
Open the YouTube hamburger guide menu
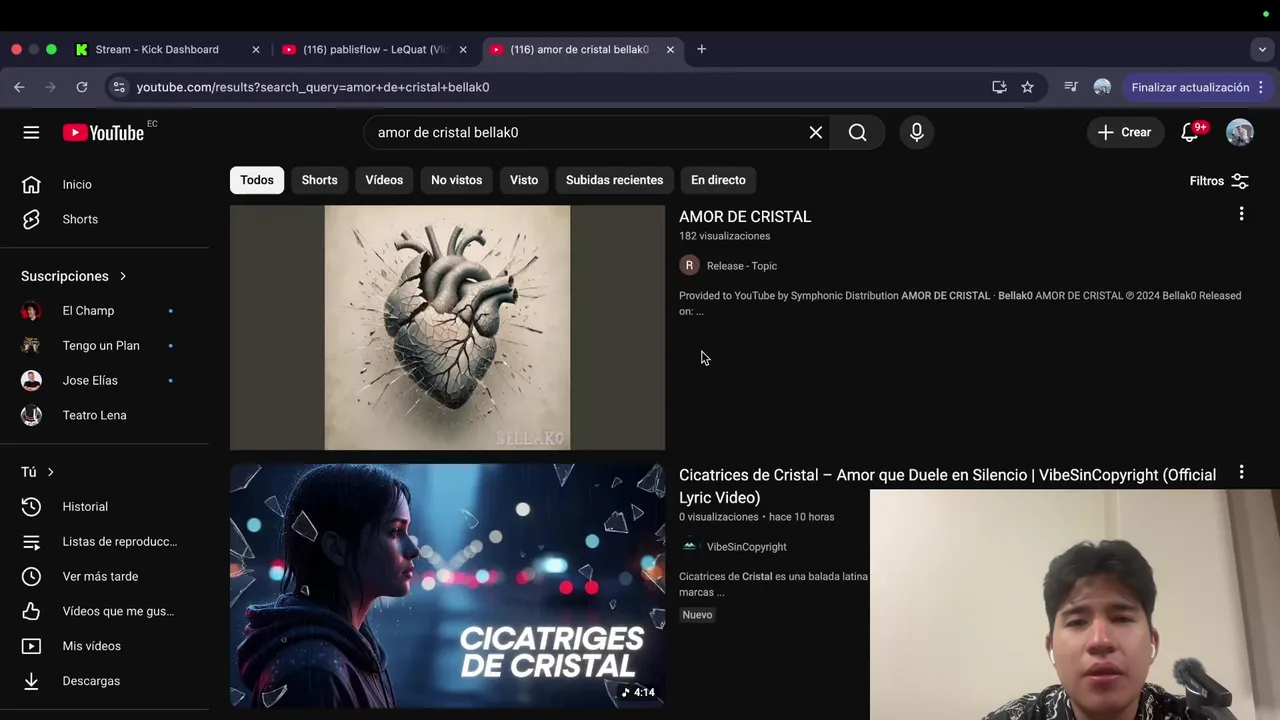[31, 132]
